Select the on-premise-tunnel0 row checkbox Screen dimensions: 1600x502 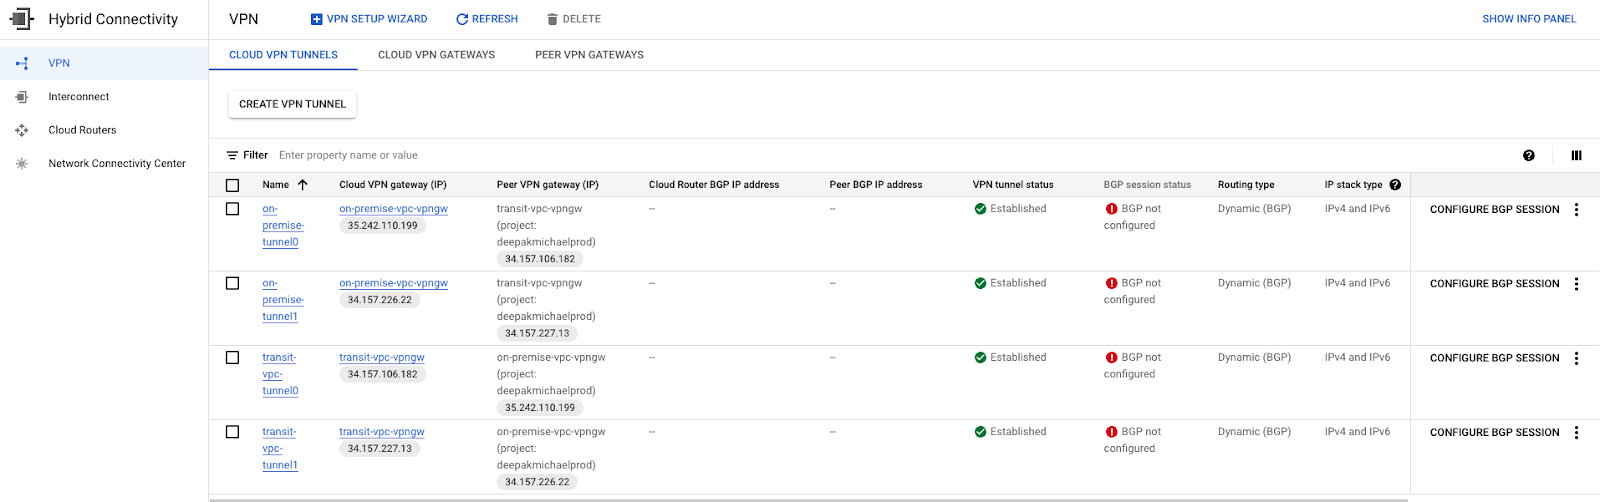[x=233, y=209]
